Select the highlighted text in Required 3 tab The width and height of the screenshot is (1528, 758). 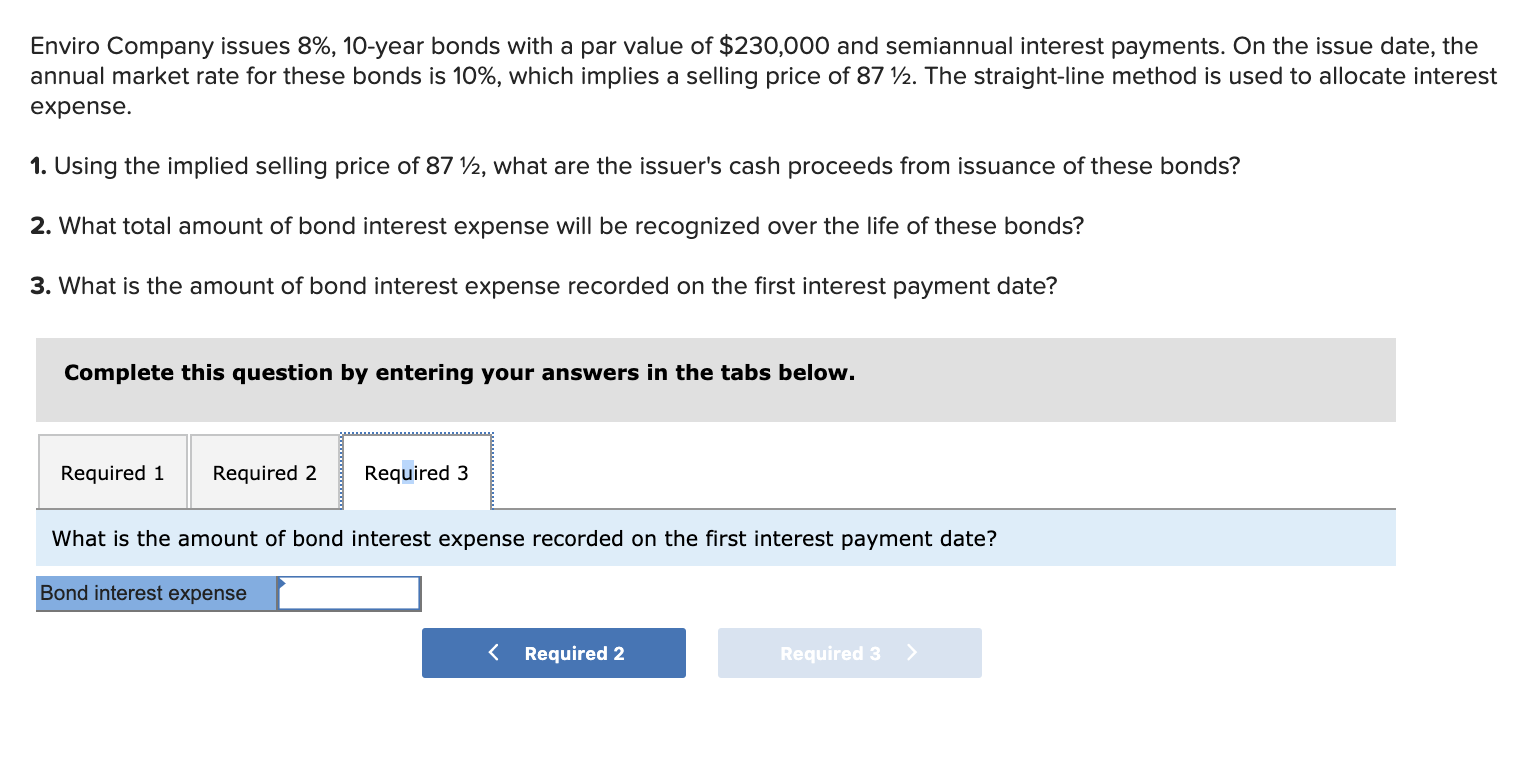coord(409,471)
